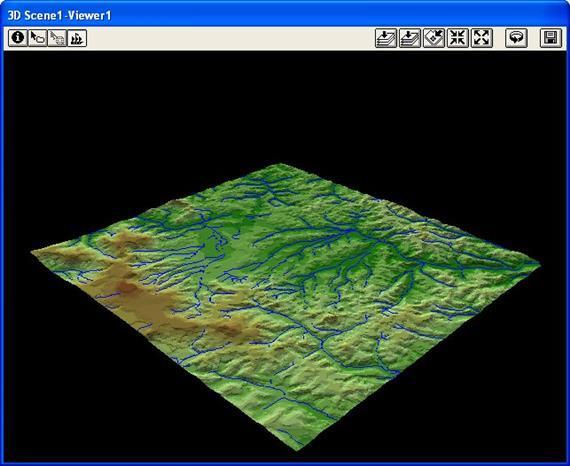This screenshot has width=570, height=466.
Task: Click first zoom-to-layers icon with arrow
Action: tap(386, 38)
